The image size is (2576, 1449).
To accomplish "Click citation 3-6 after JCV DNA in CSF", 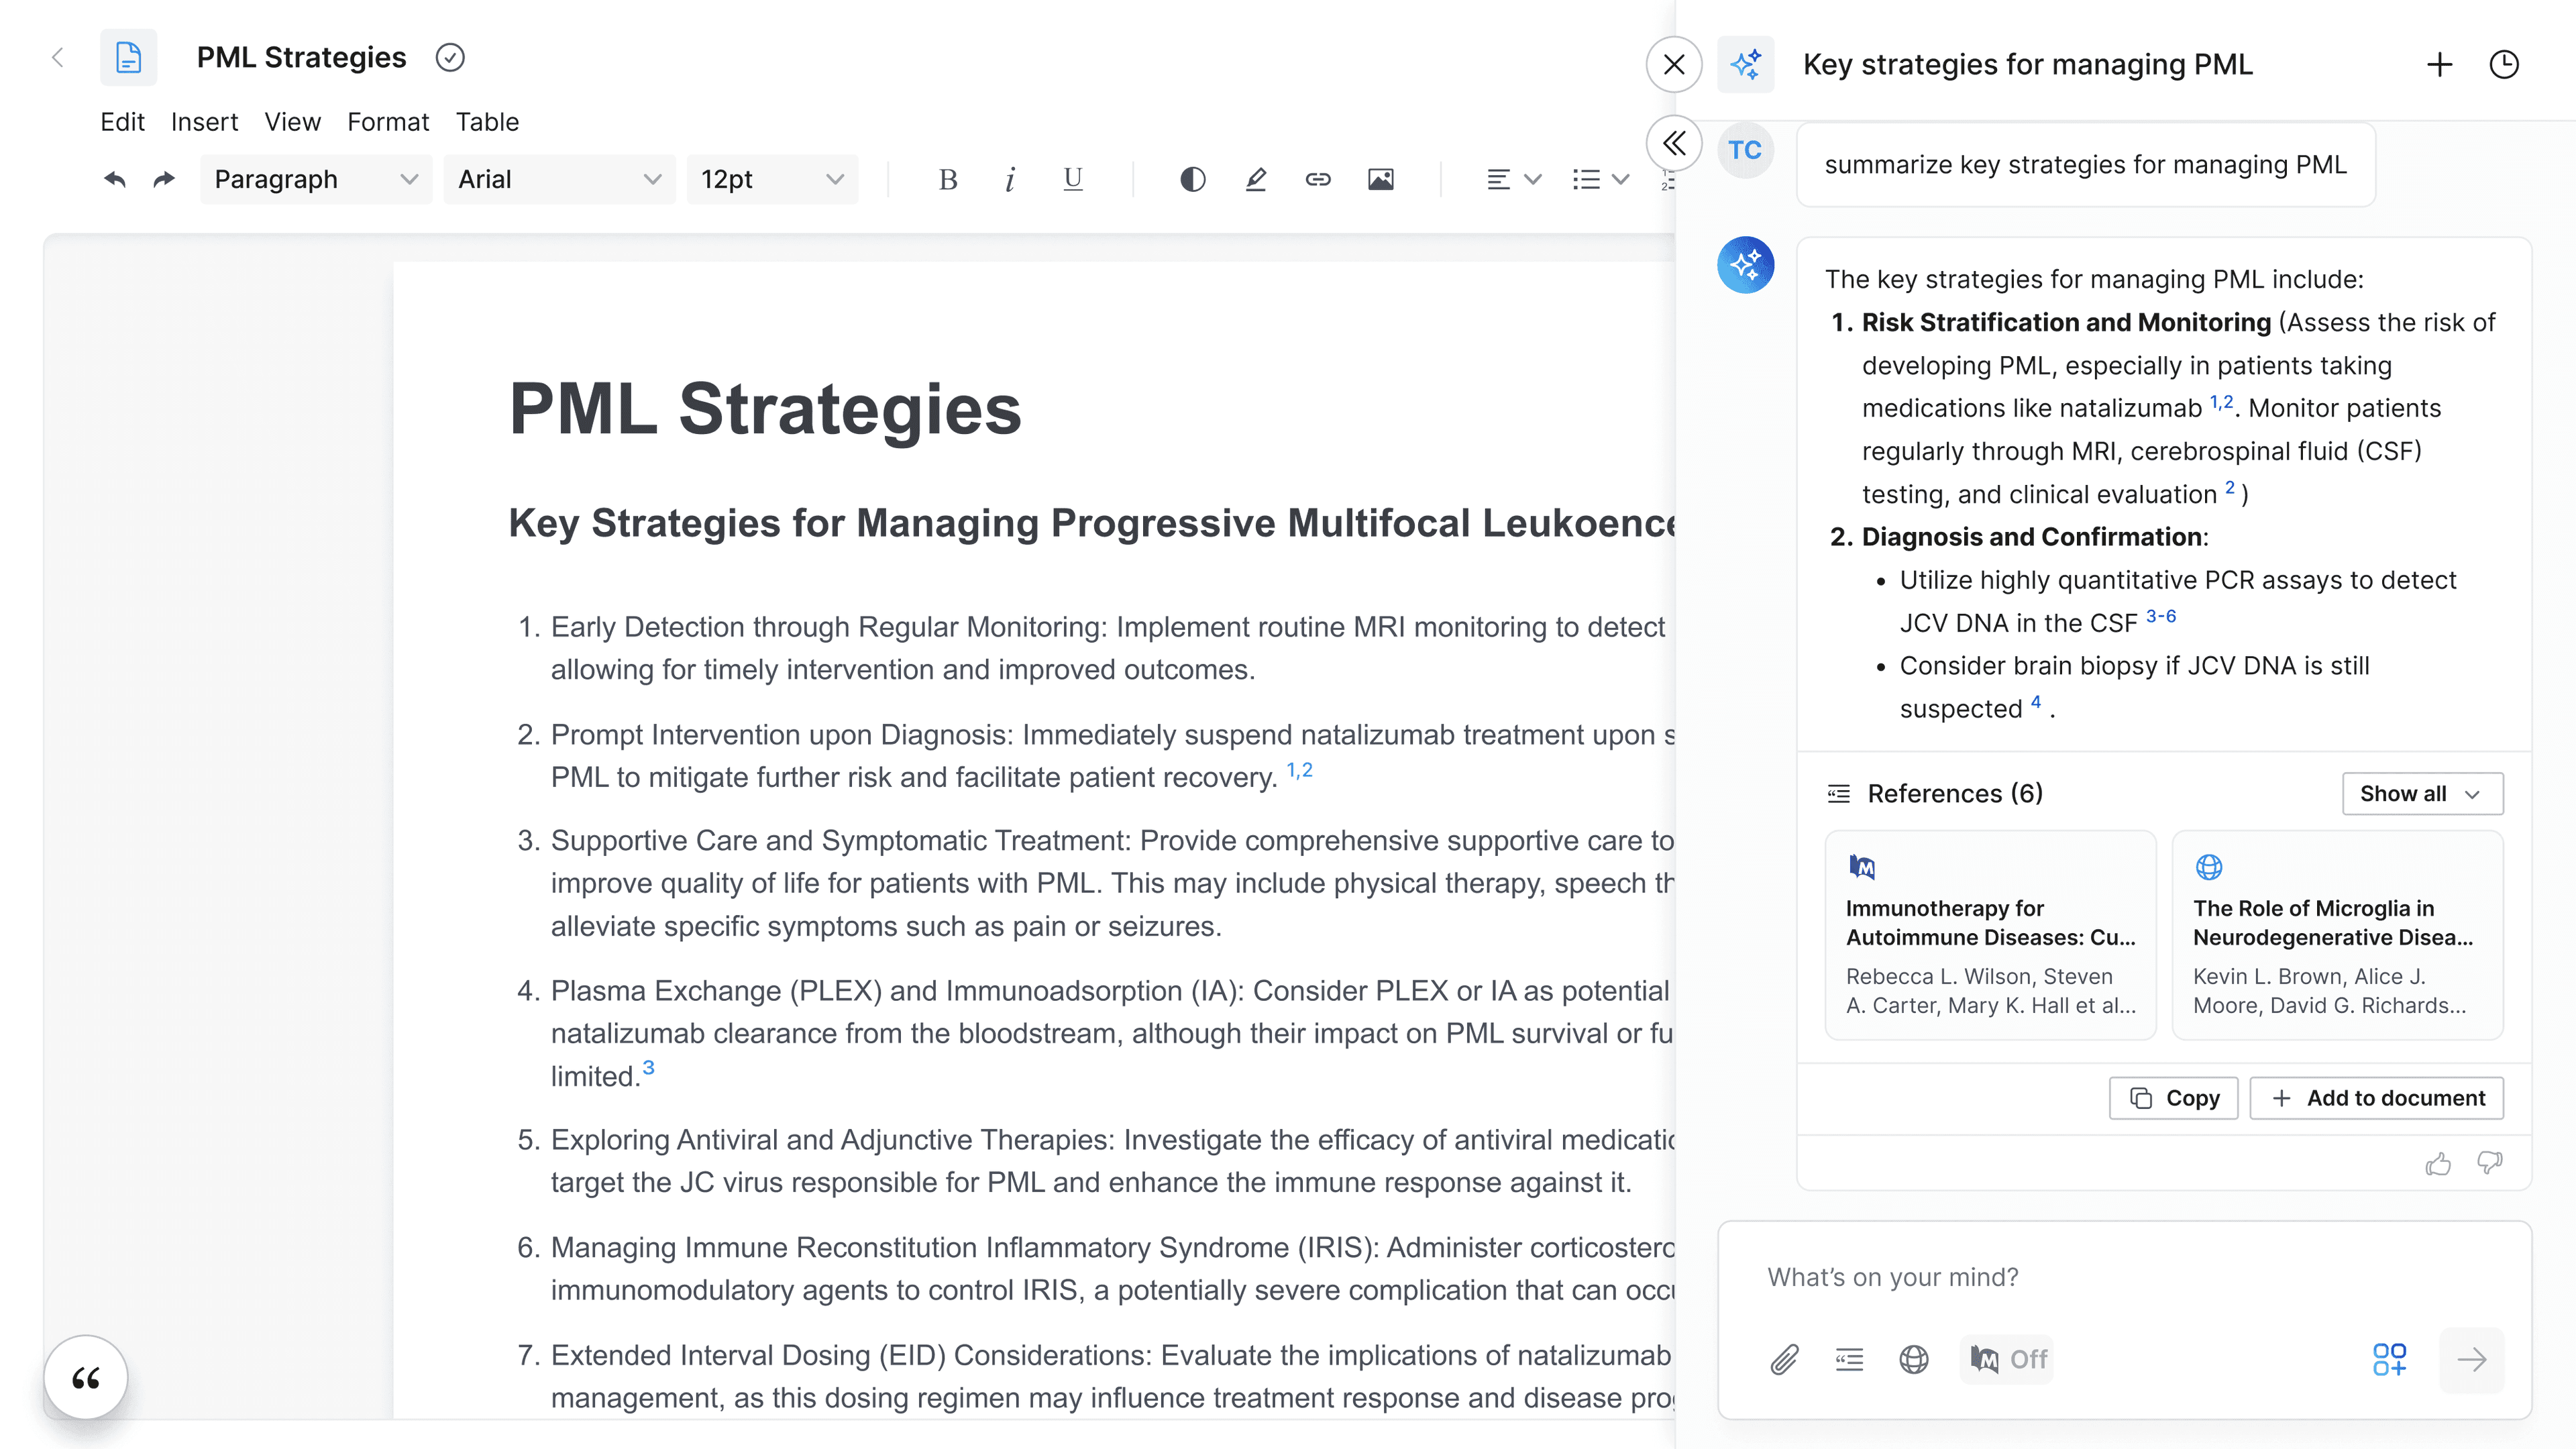I will pos(2161,617).
